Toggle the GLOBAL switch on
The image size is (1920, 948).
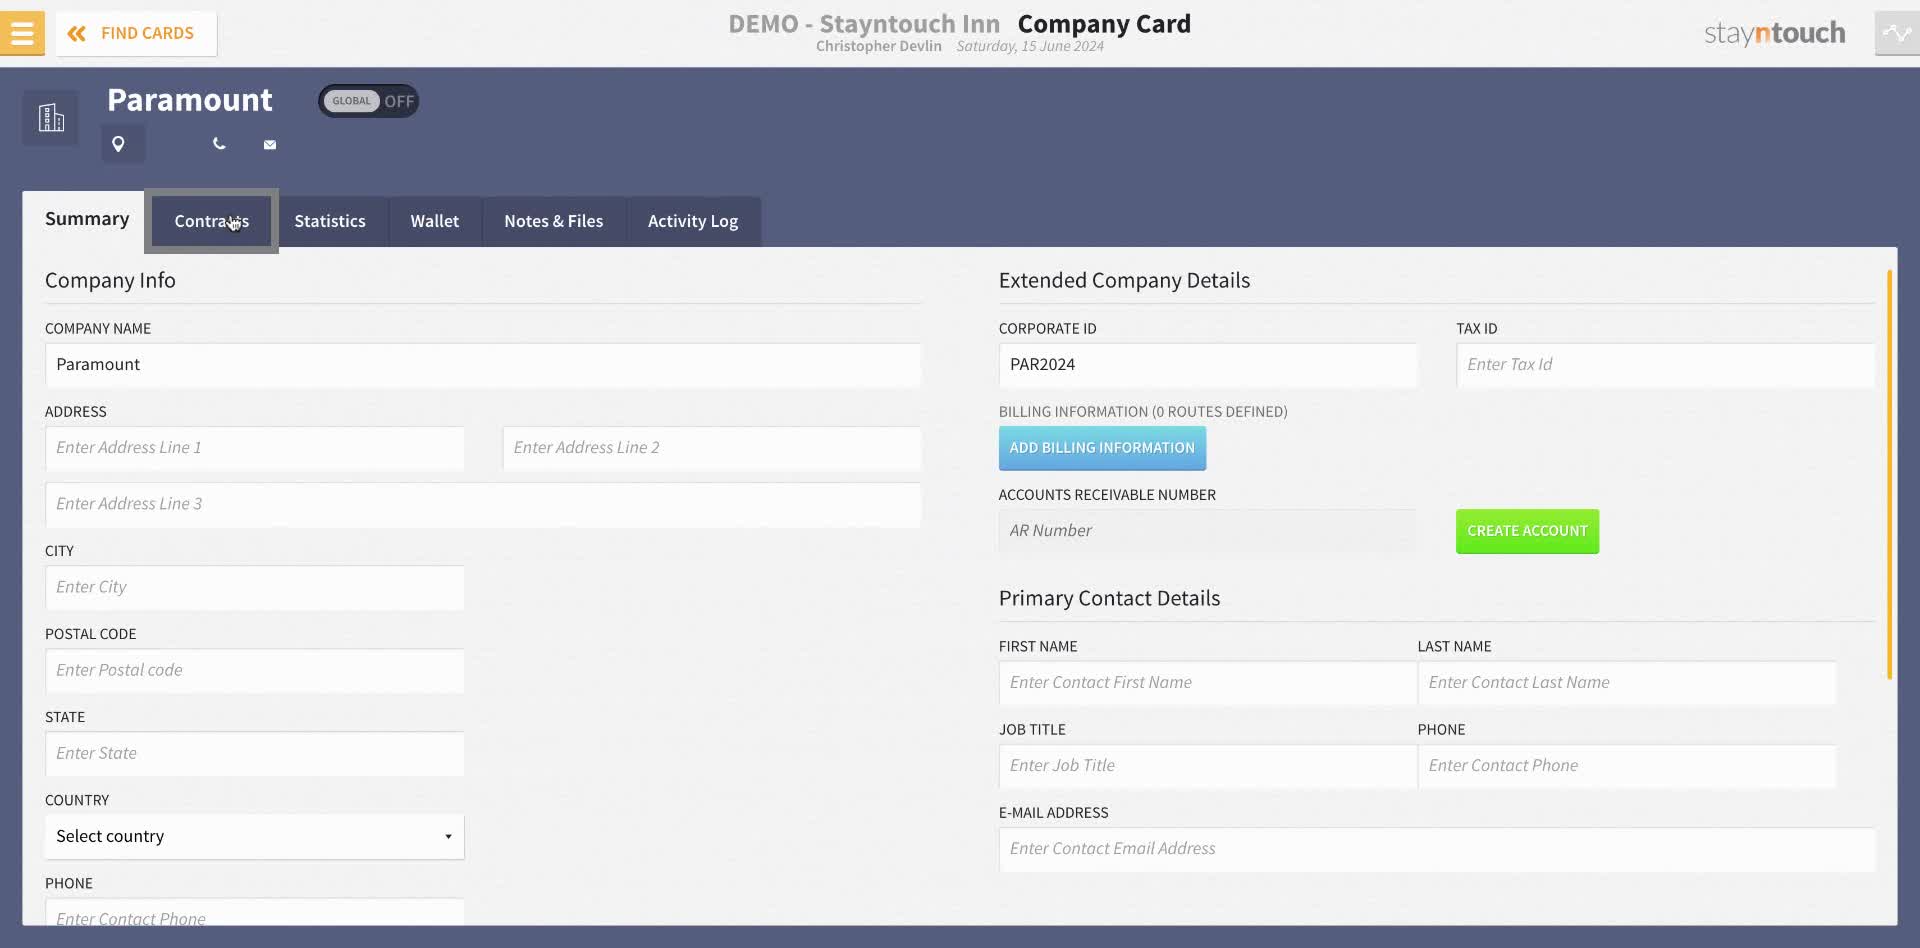pos(369,101)
